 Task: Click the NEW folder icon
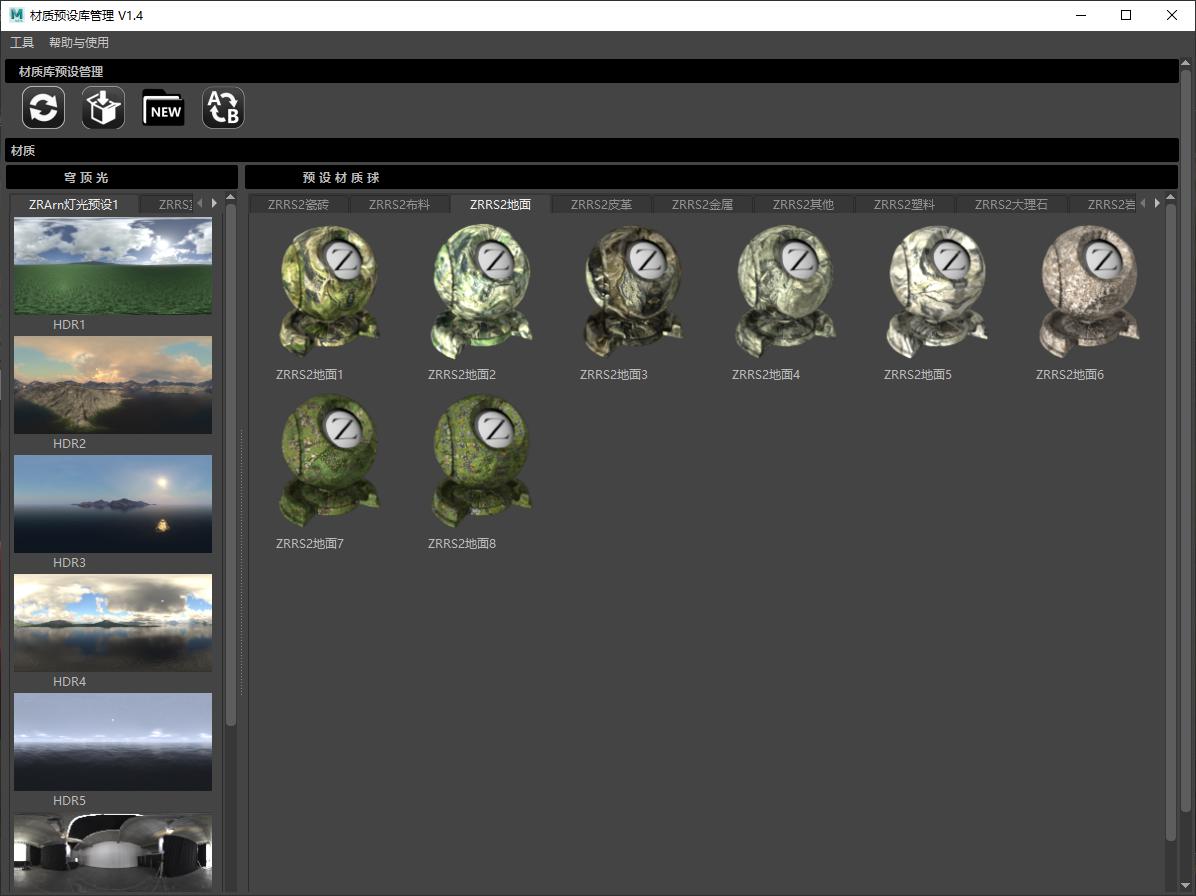[163, 108]
